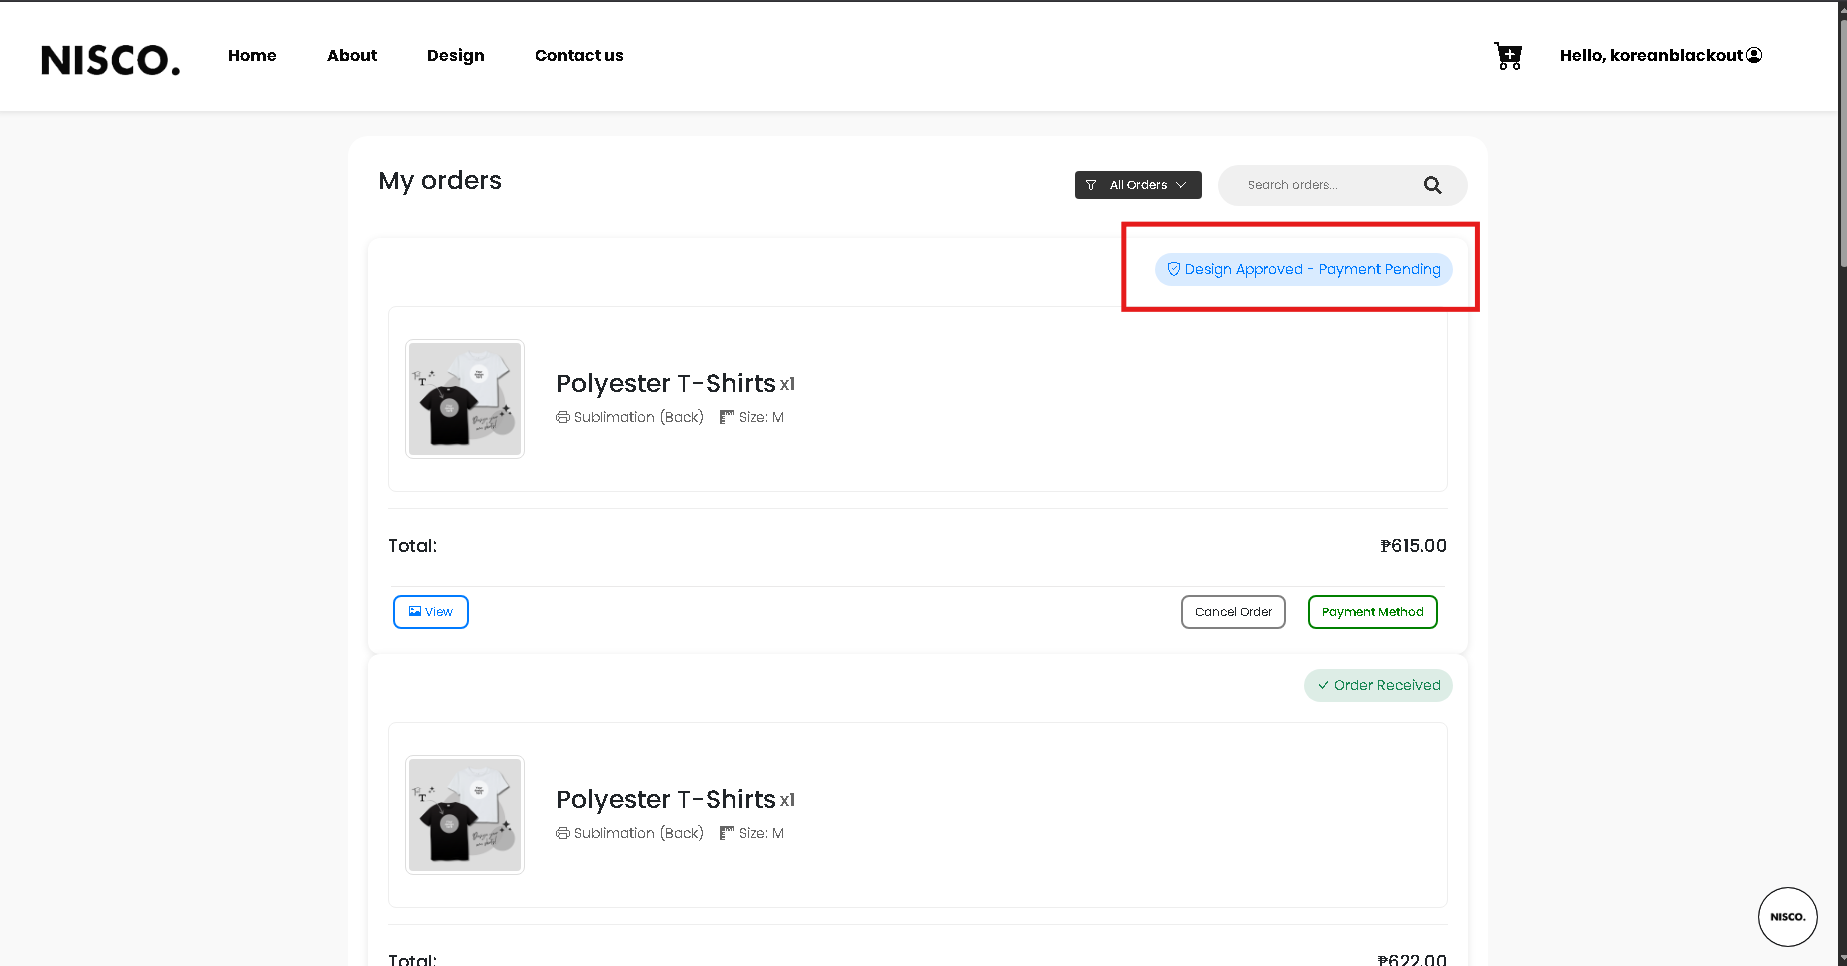Image resolution: width=1847 pixels, height=966 pixels.
Task: Click the Order Received checkmark icon
Action: [x=1323, y=685]
